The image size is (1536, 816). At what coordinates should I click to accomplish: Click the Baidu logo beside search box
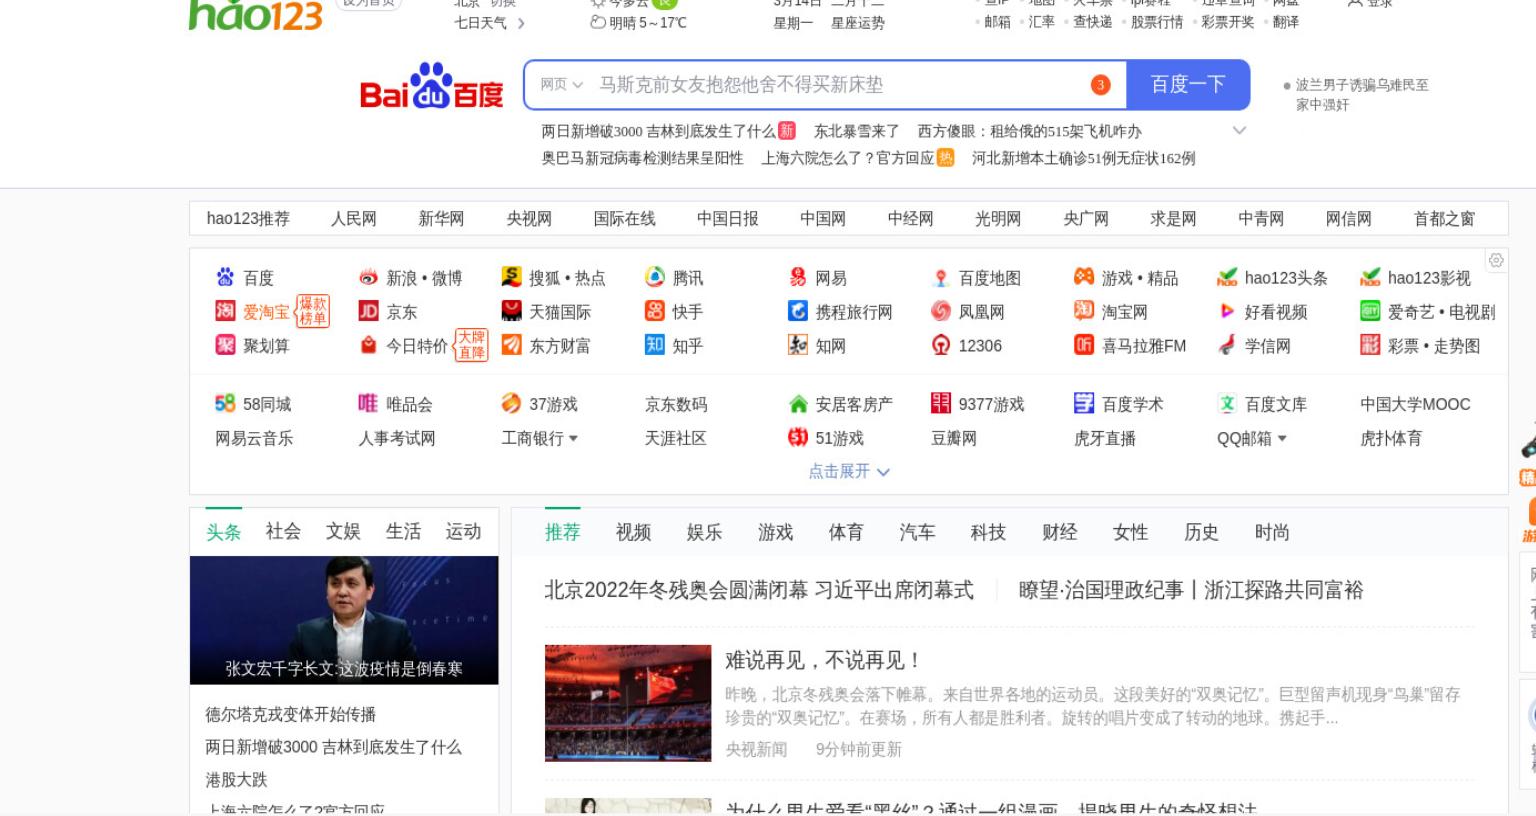[x=431, y=86]
